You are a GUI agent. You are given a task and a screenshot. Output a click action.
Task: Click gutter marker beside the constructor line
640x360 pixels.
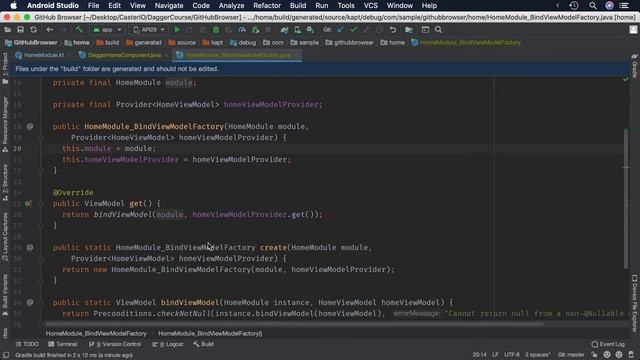(x=30, y=127)
